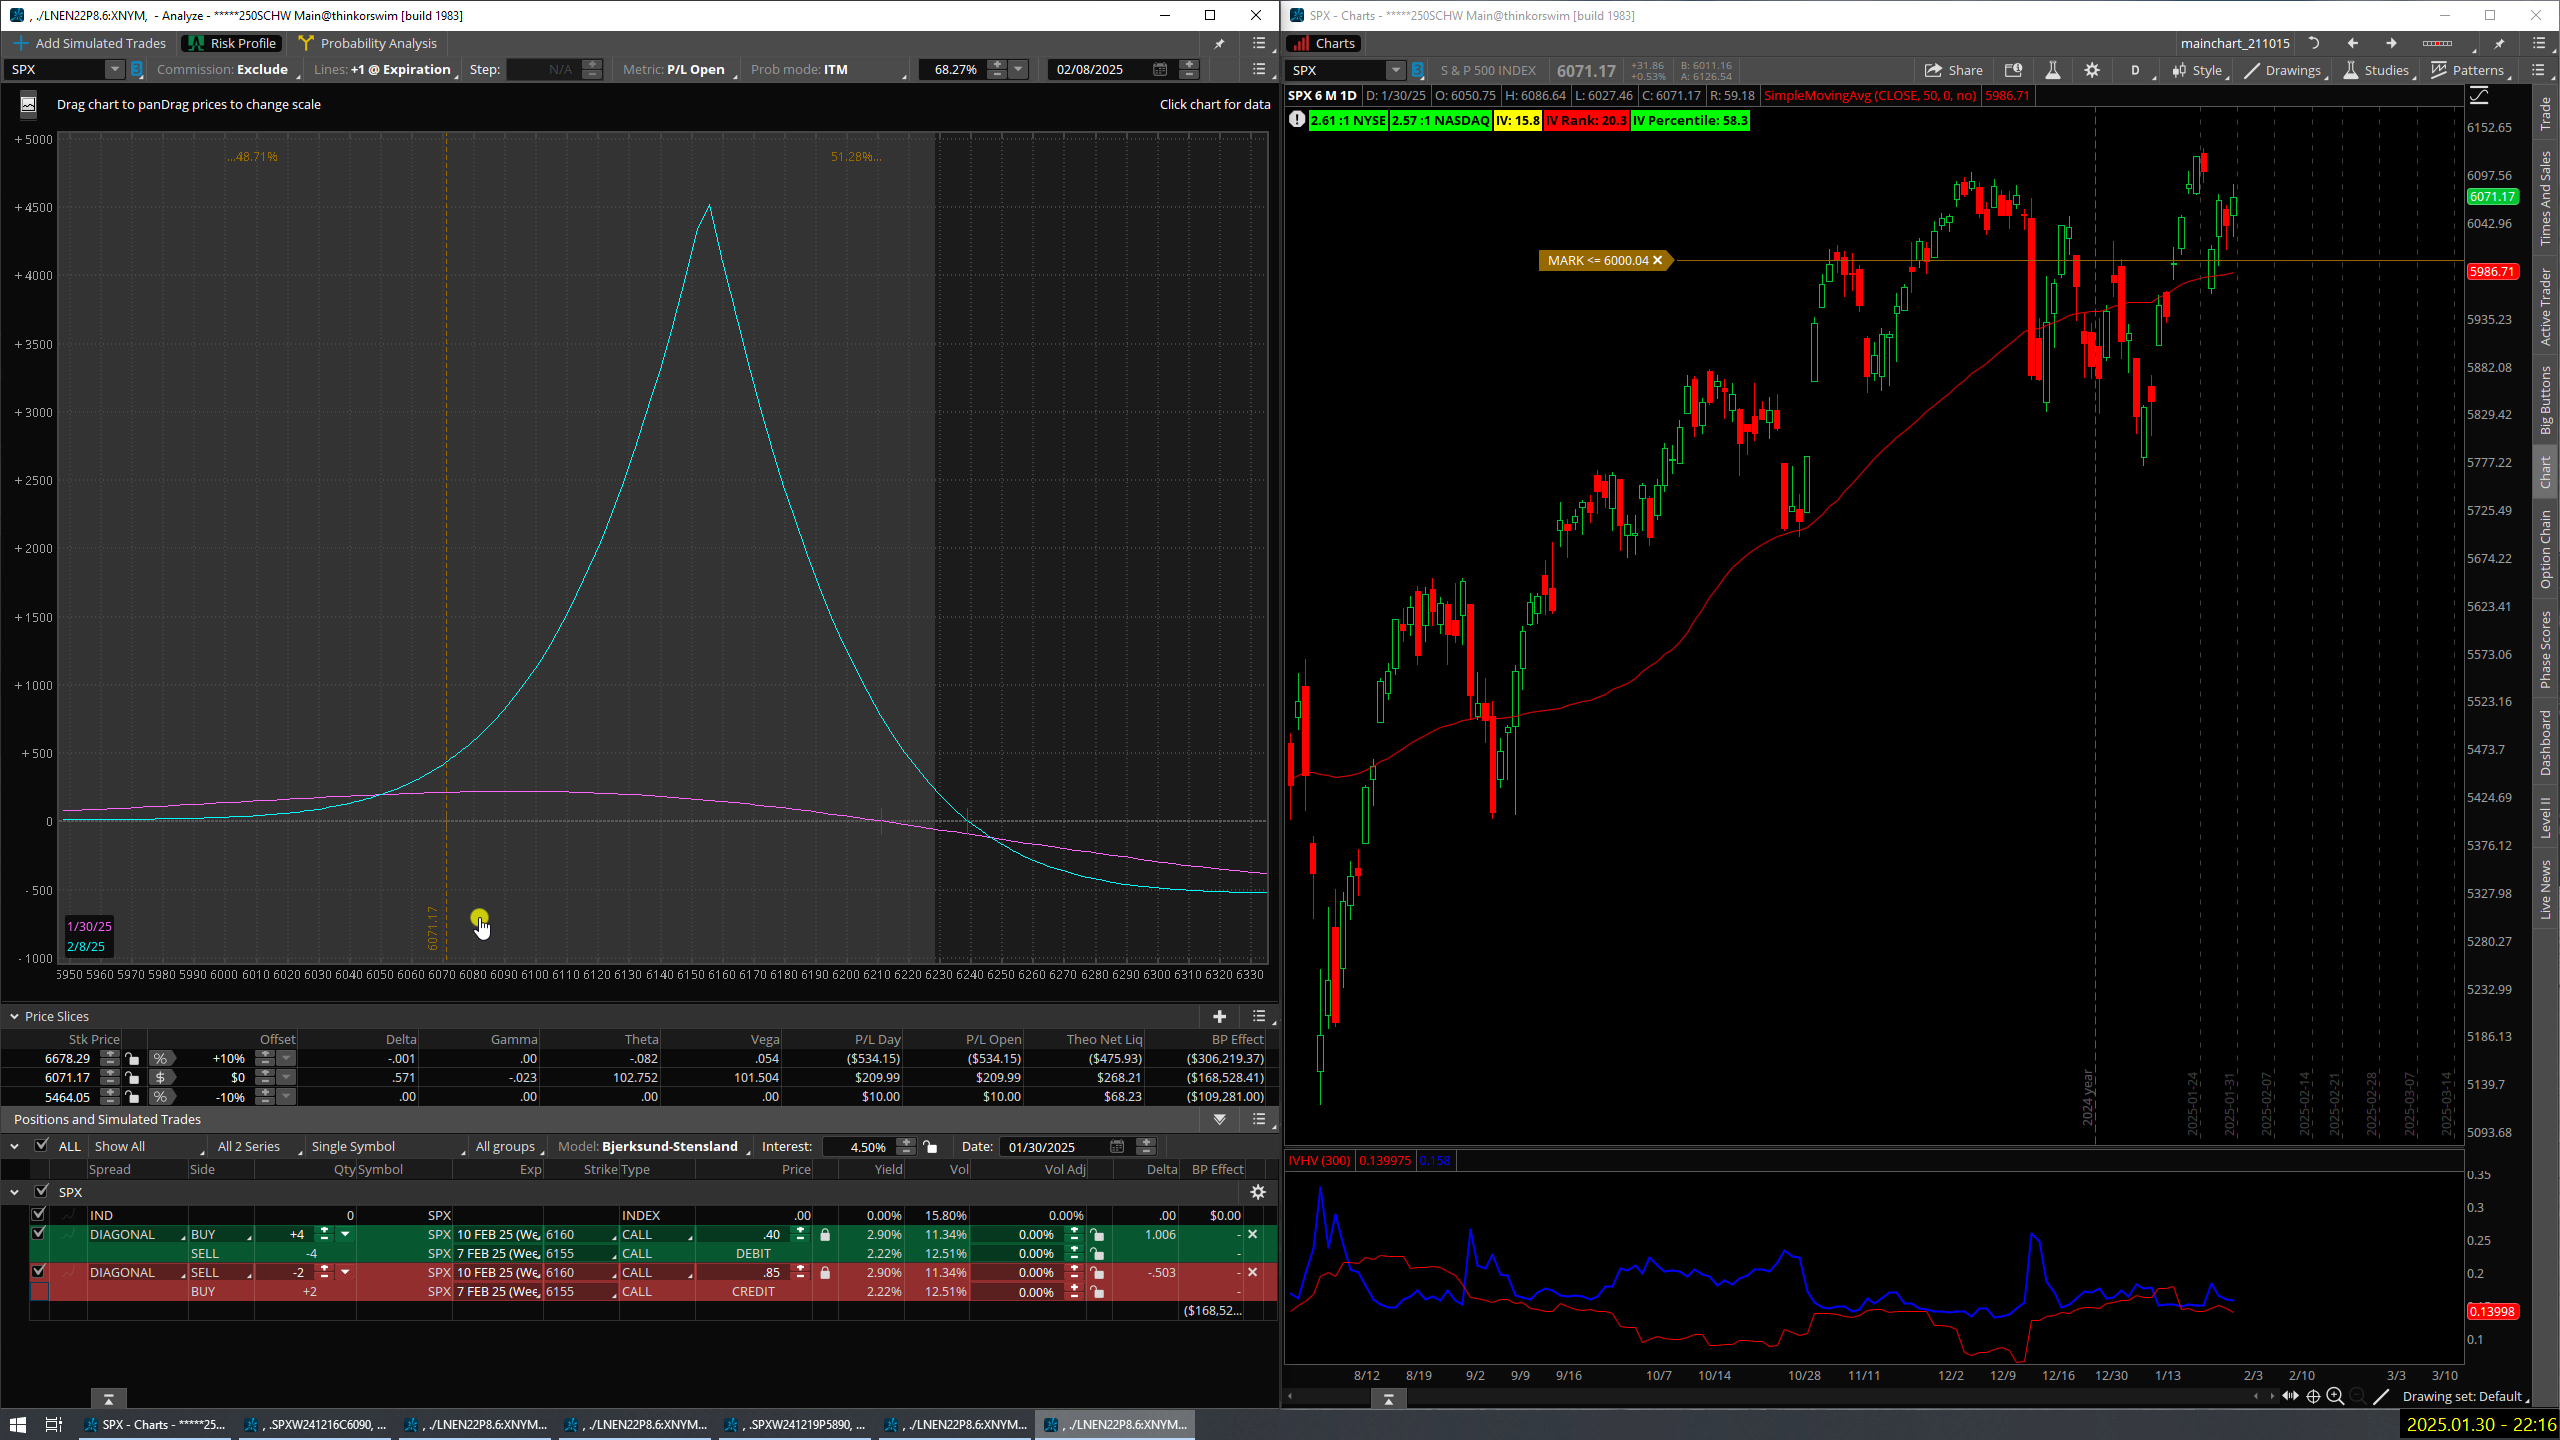Open SPX group settings gear
The image size is (2560, 1440).
pos(1258,1192)
